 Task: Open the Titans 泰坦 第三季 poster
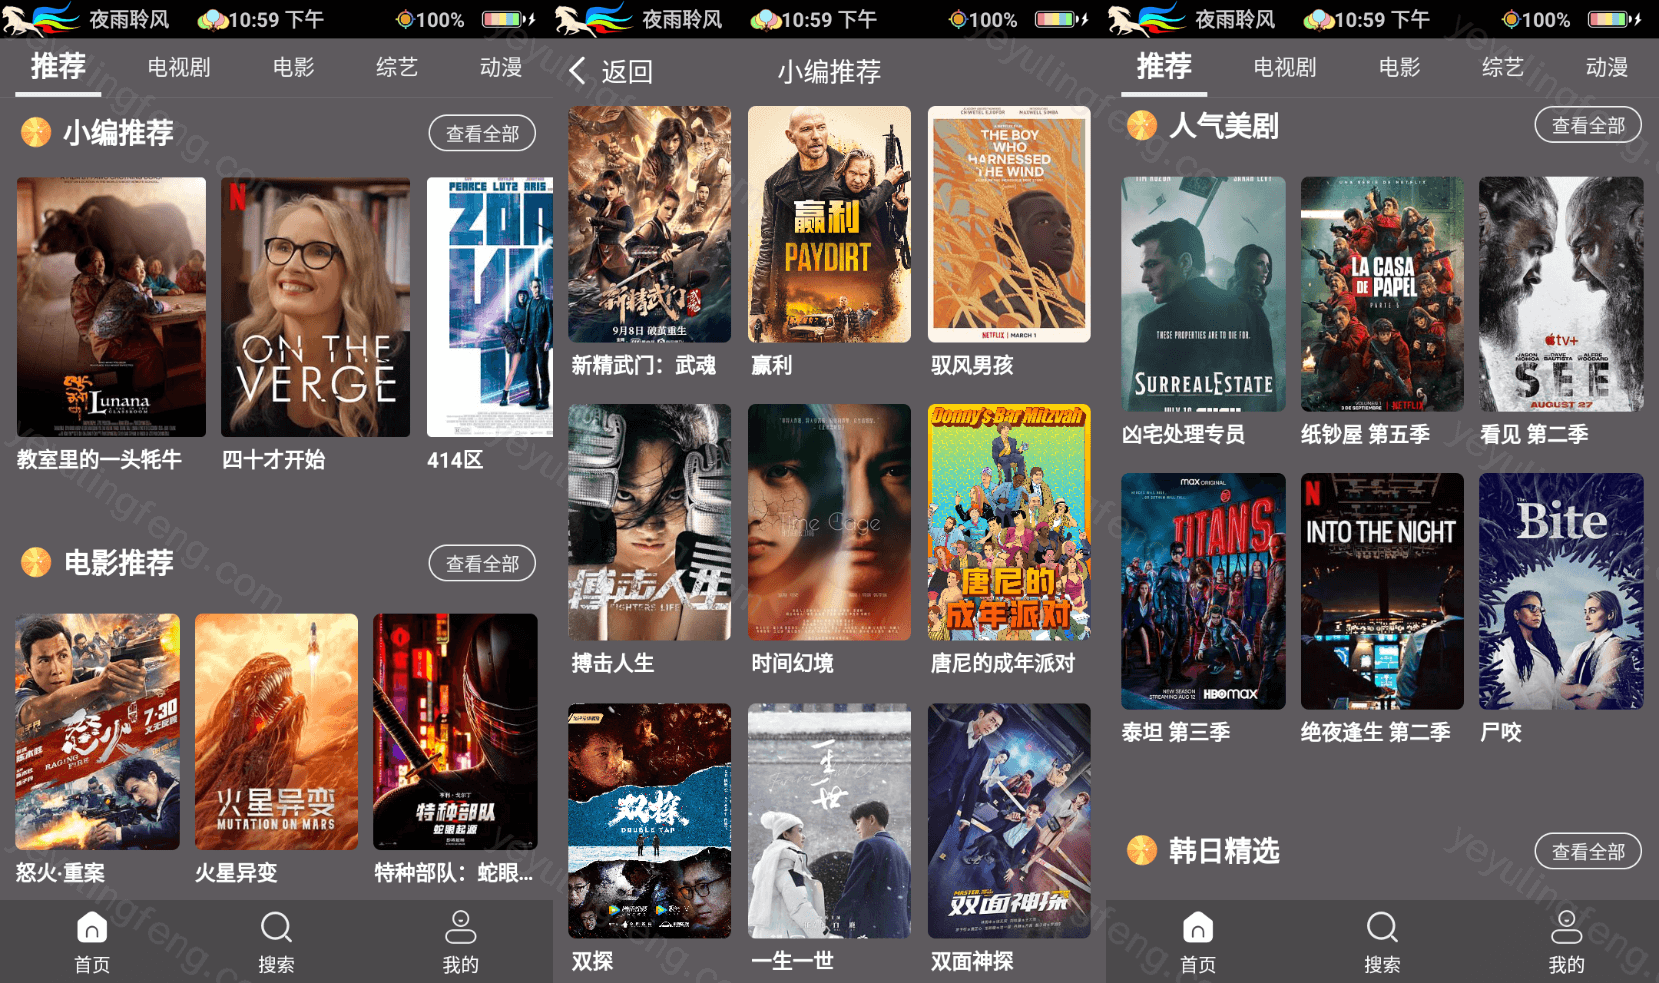(1203, 591)
